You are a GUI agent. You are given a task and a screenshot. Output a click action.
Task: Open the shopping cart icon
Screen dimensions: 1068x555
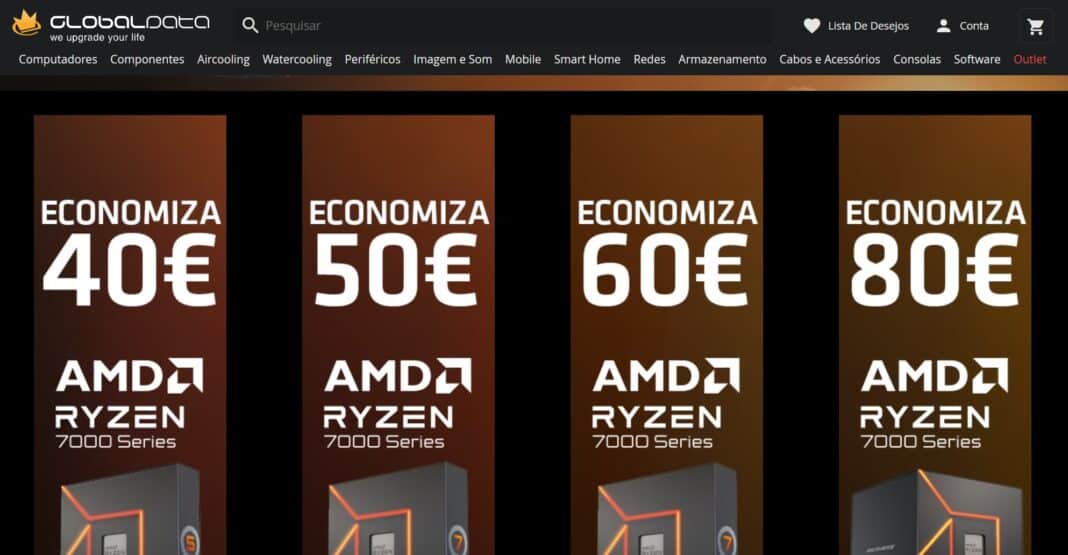(x=1036, y=27)
